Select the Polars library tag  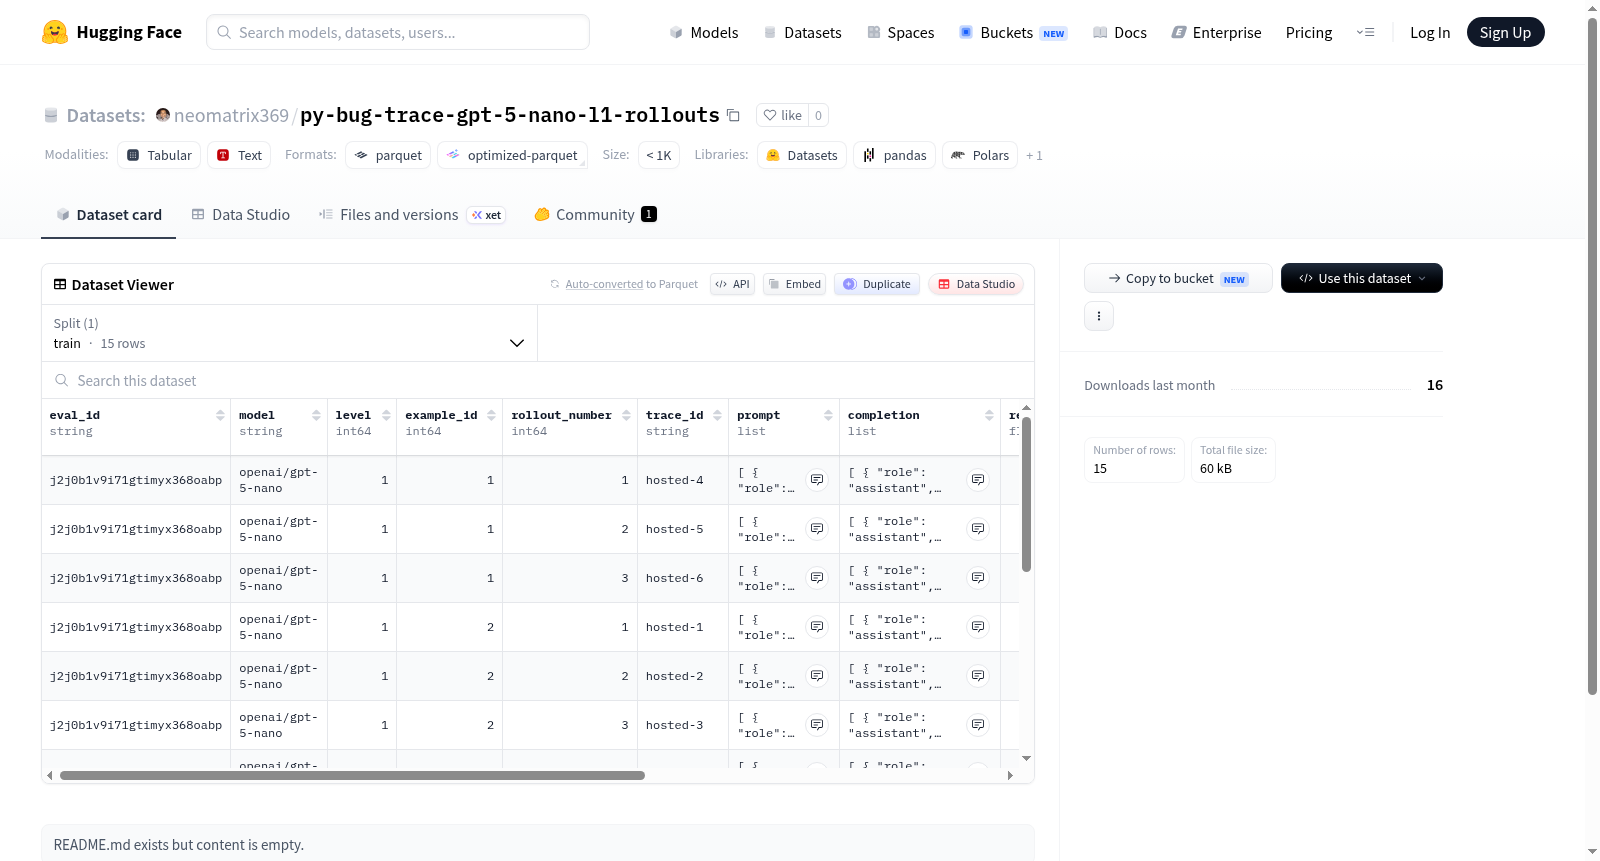(980, 155)
